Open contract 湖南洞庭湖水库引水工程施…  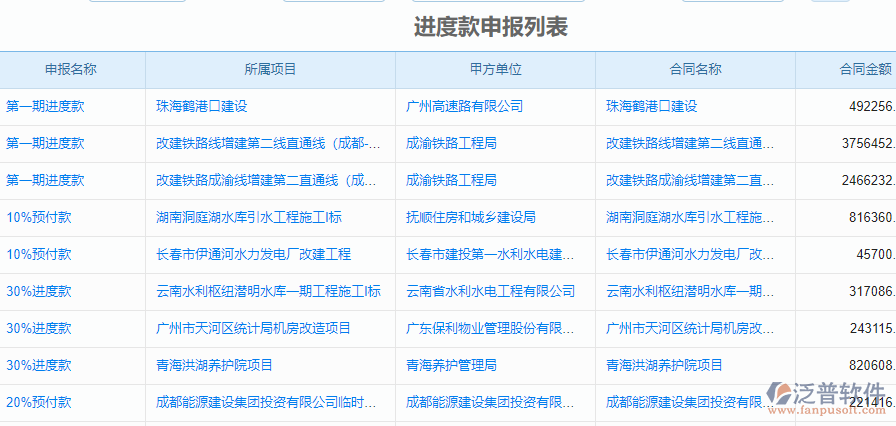point(690,218)
